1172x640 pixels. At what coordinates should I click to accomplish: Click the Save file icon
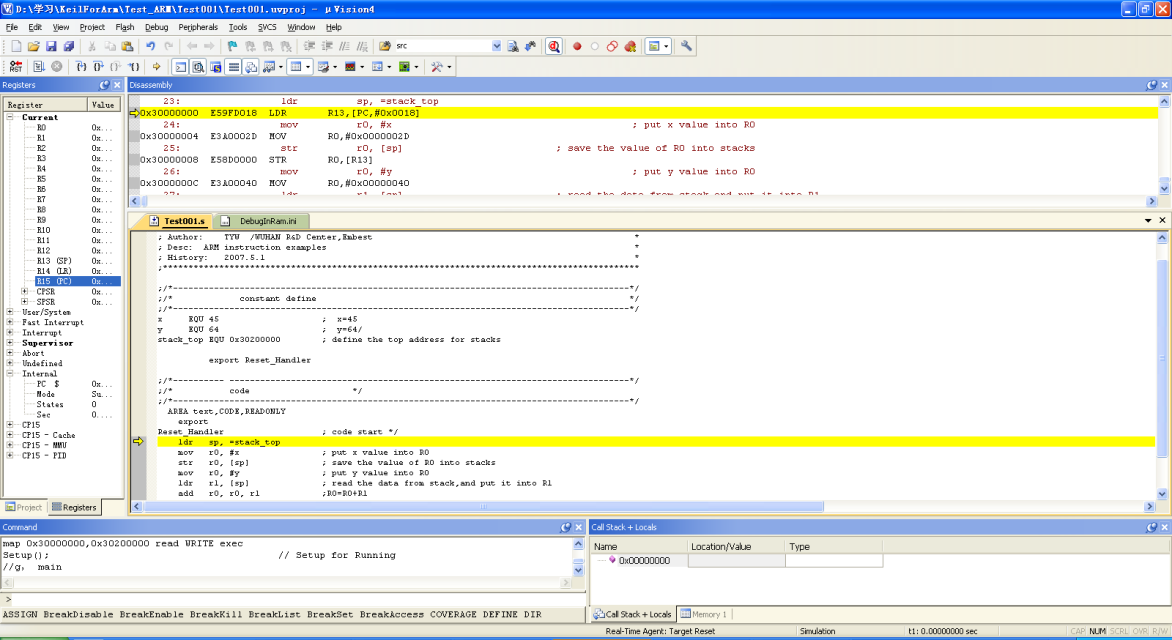(51, 46)
